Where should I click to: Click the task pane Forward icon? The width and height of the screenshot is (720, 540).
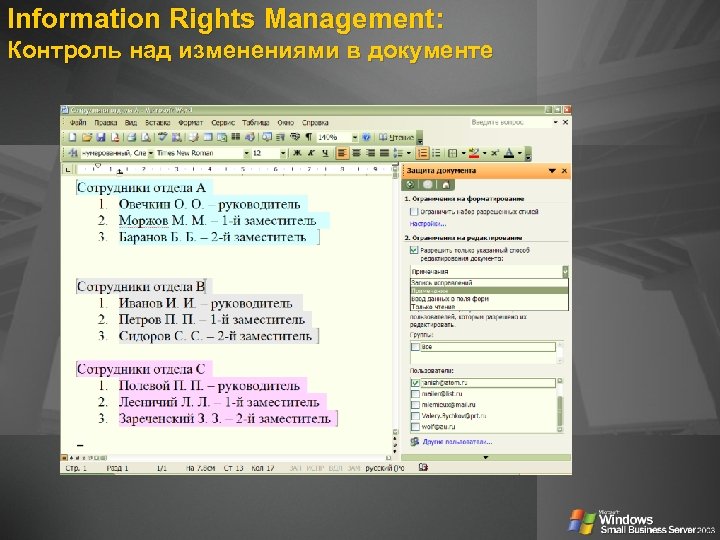(428, 185)
